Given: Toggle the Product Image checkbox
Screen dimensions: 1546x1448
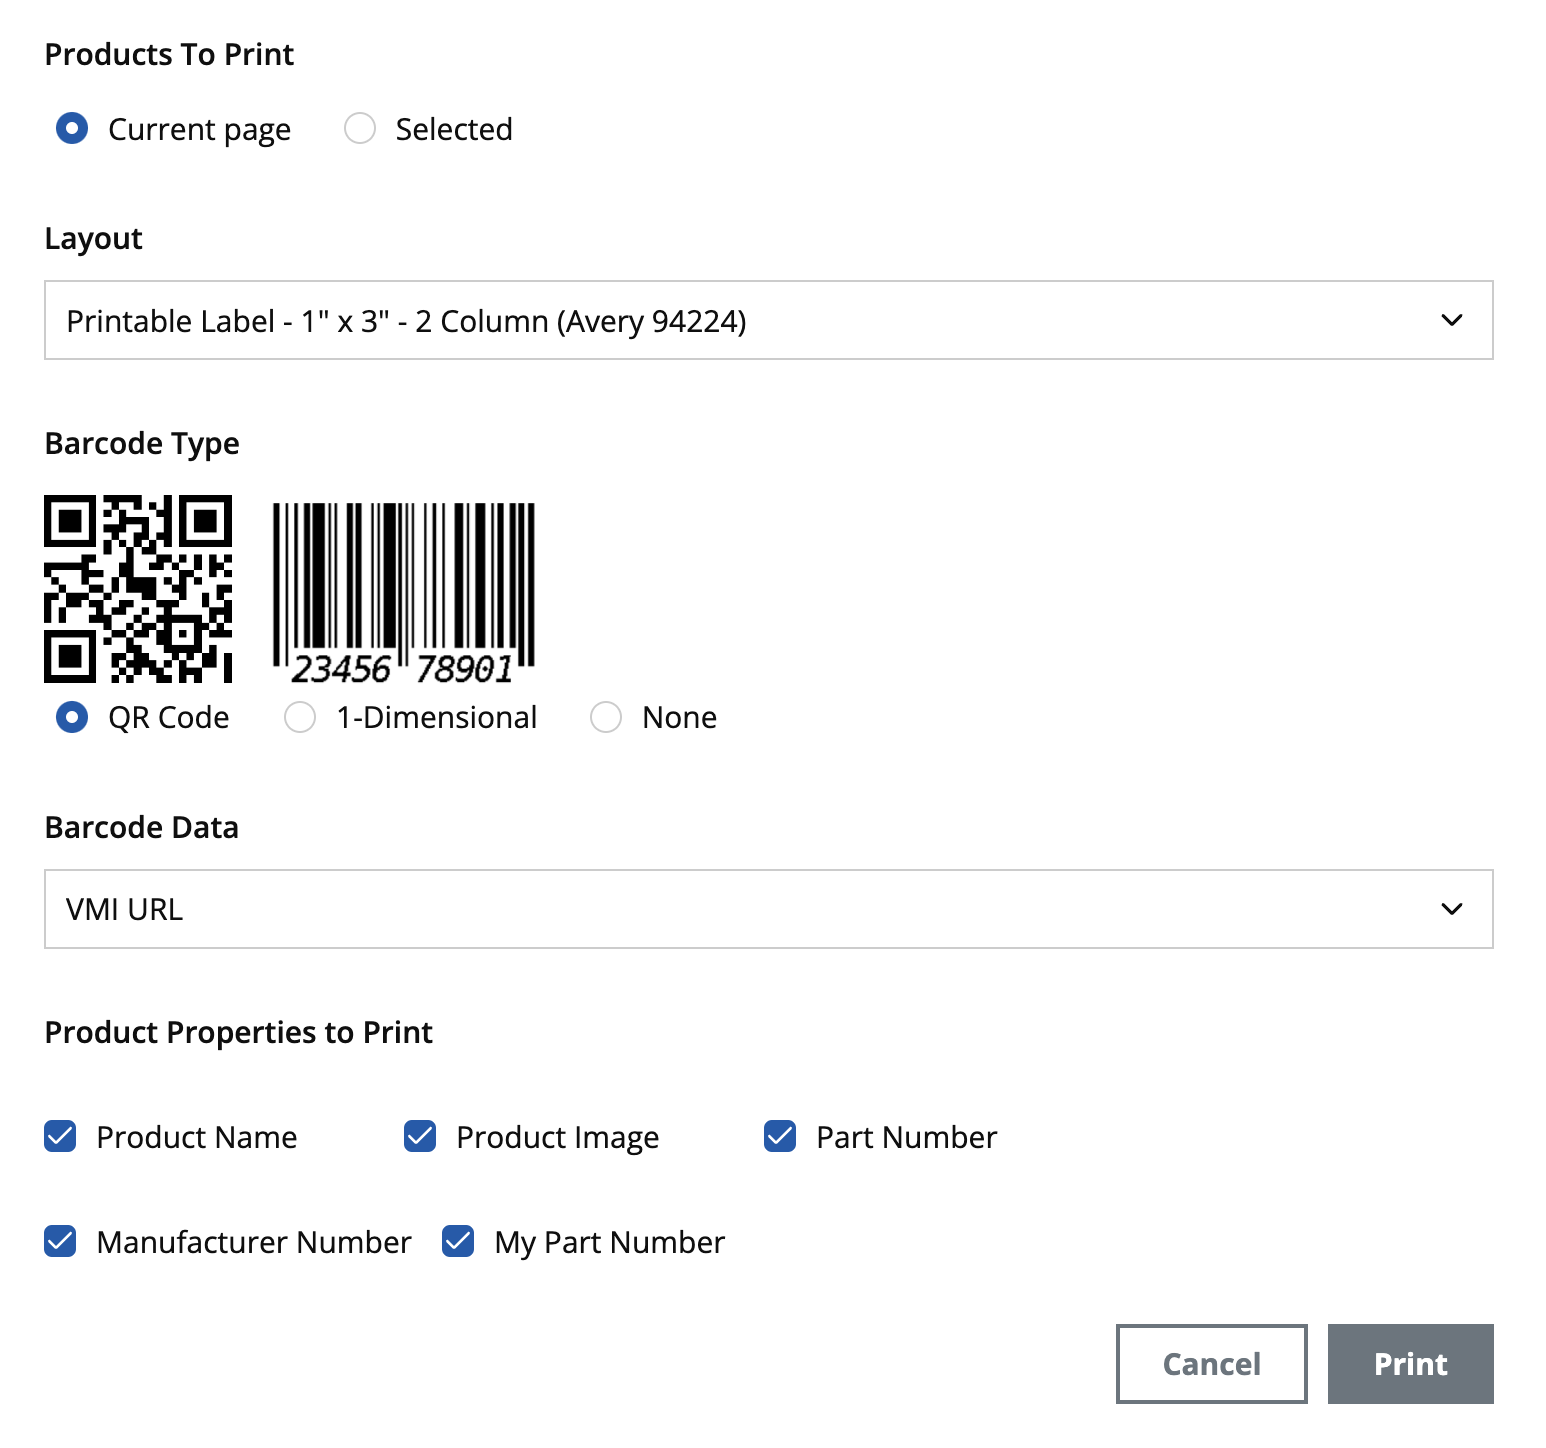Looking at the screenshot, I should click(420, 1137).
